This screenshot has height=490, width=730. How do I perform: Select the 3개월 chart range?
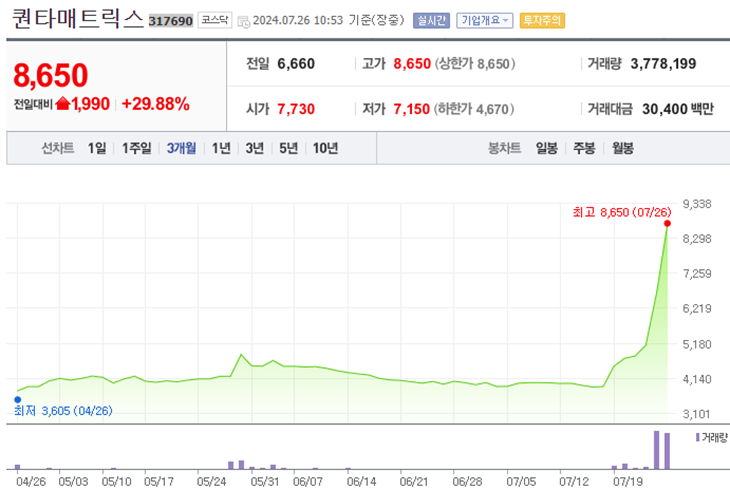coord(181,148)
